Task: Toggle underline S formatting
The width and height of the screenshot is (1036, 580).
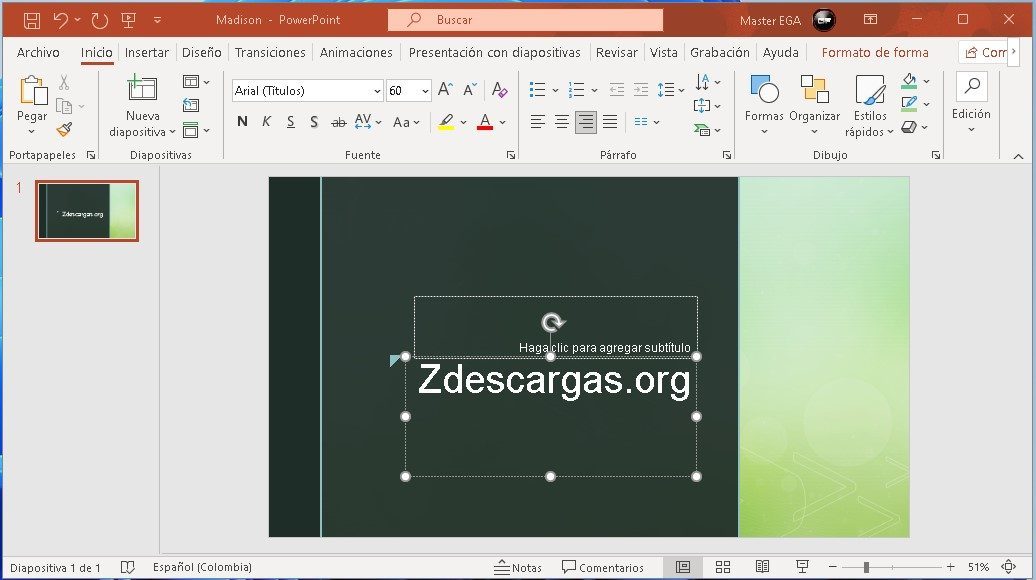Action: [291, 122]
